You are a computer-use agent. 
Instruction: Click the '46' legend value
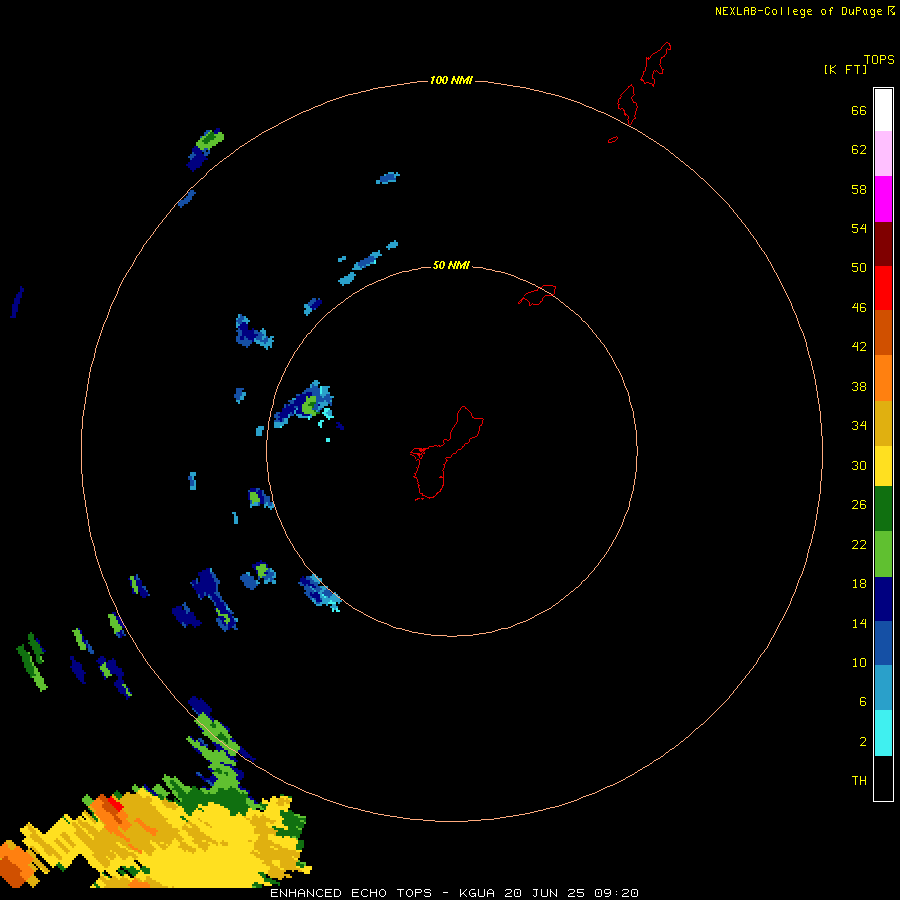coord(859,308)
